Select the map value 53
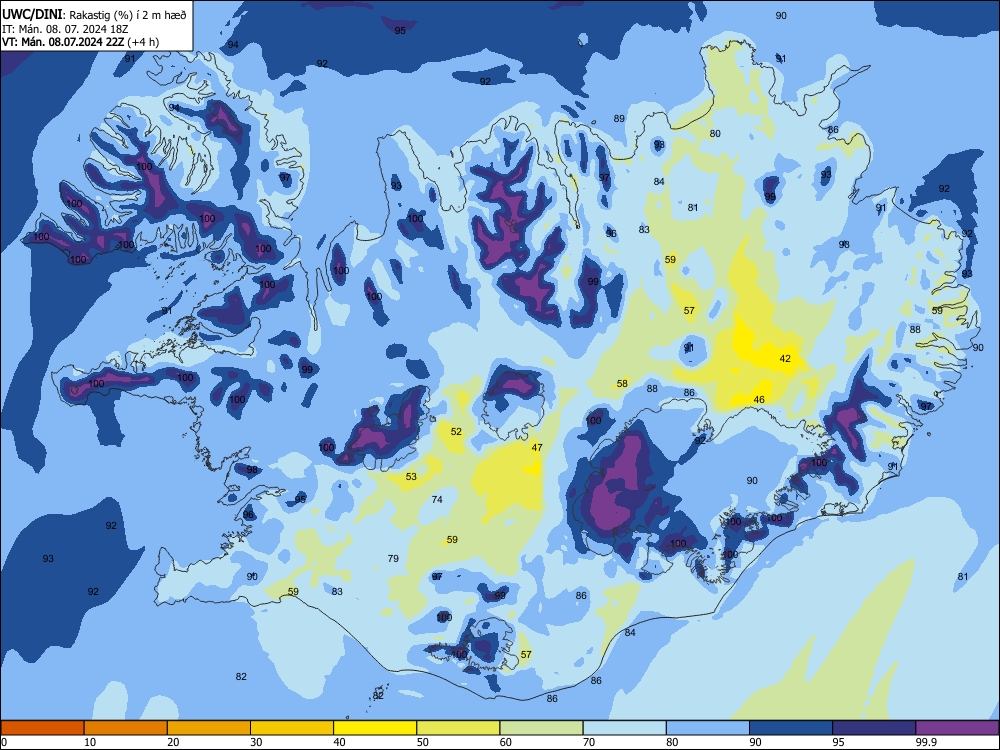The height and width of the screenshot is (750, 1000). click(x=411, y=476)
